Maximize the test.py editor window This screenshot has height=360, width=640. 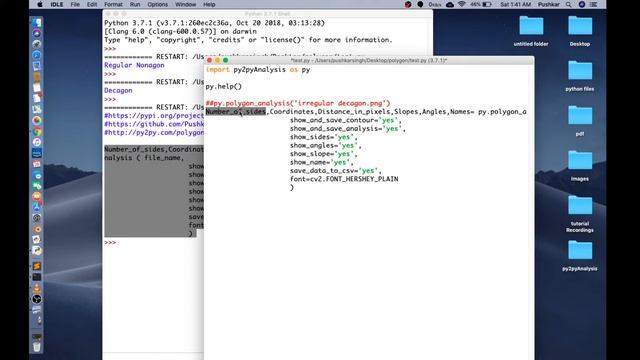pos(225,60)
